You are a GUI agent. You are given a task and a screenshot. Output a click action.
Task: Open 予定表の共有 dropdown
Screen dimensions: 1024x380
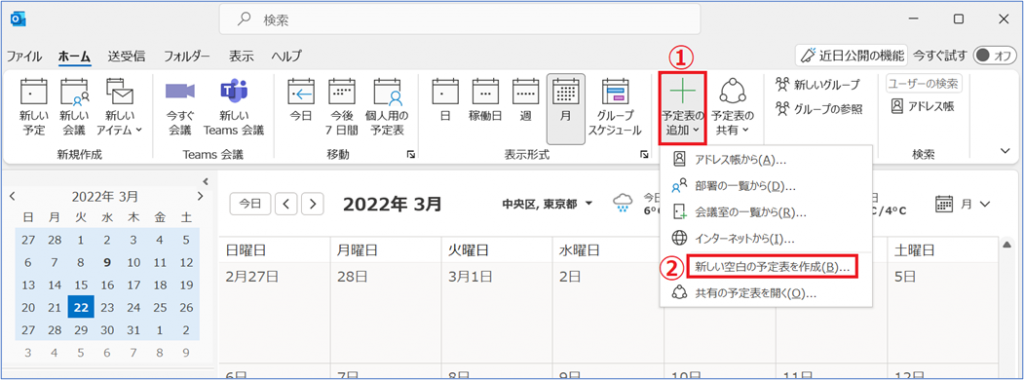point(732,107)
